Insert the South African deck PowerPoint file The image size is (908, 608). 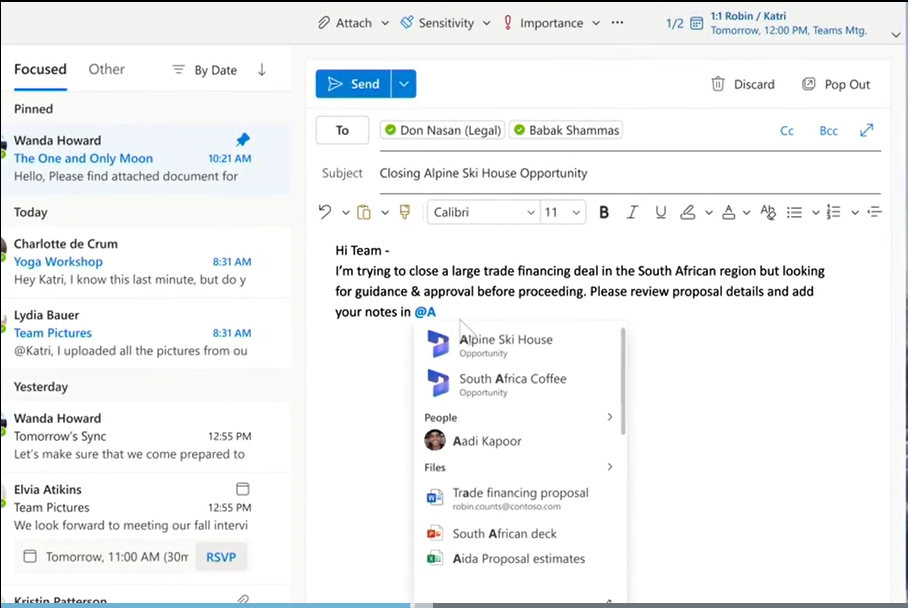(x=519, y=533)
